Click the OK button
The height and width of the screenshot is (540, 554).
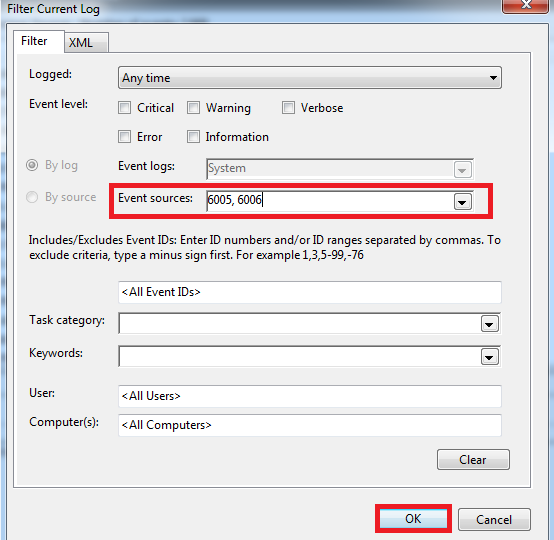pyautogui.click(x=413, y=519)
